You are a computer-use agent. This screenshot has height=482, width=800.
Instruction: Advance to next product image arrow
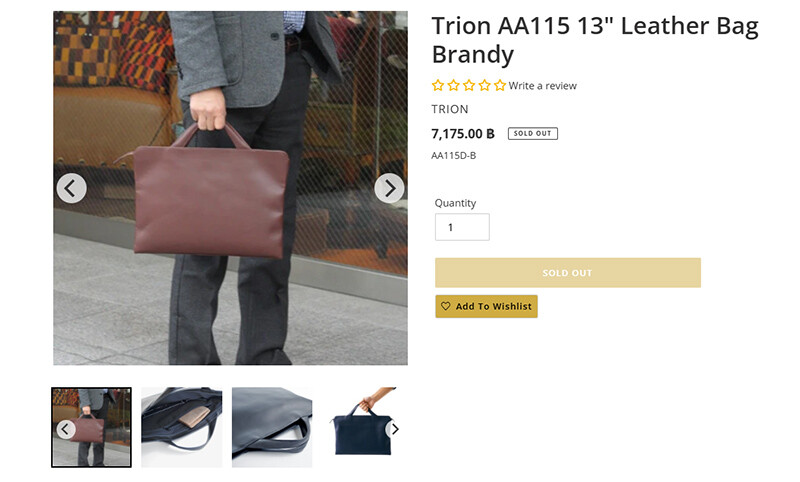click(x=389, y=188)
